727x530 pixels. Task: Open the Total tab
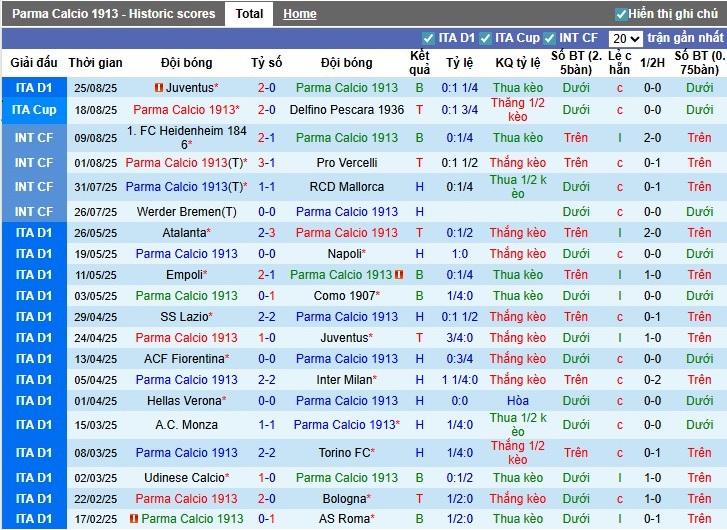pyautogui.click(x=249, y=14)
